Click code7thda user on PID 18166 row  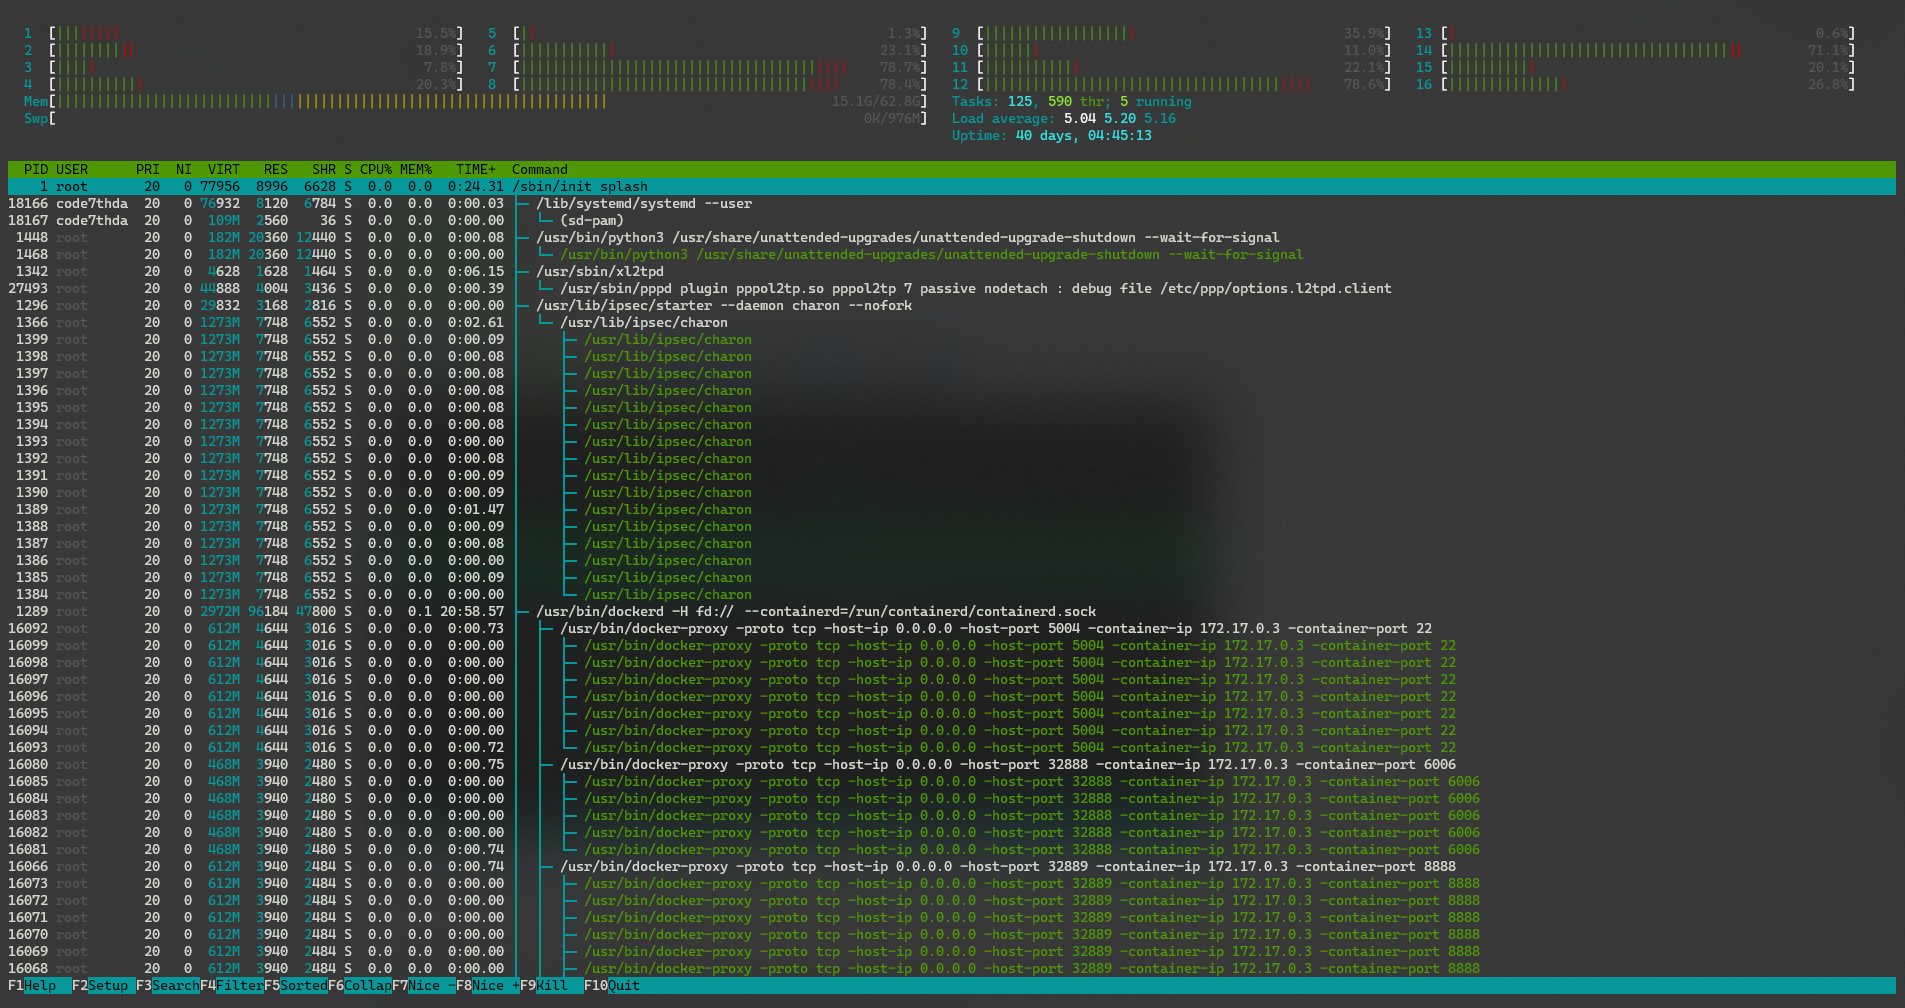point(92,203)
